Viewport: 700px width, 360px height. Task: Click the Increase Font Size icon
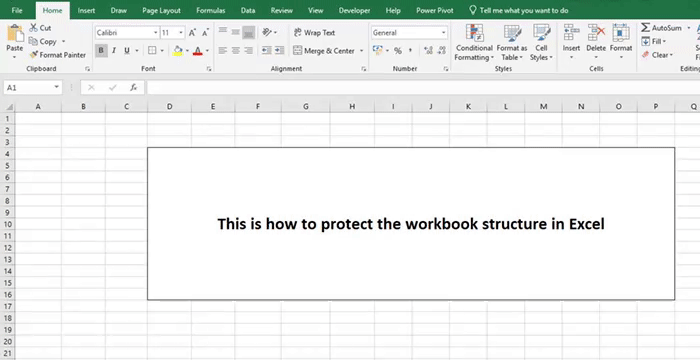[x=192, y=33]
